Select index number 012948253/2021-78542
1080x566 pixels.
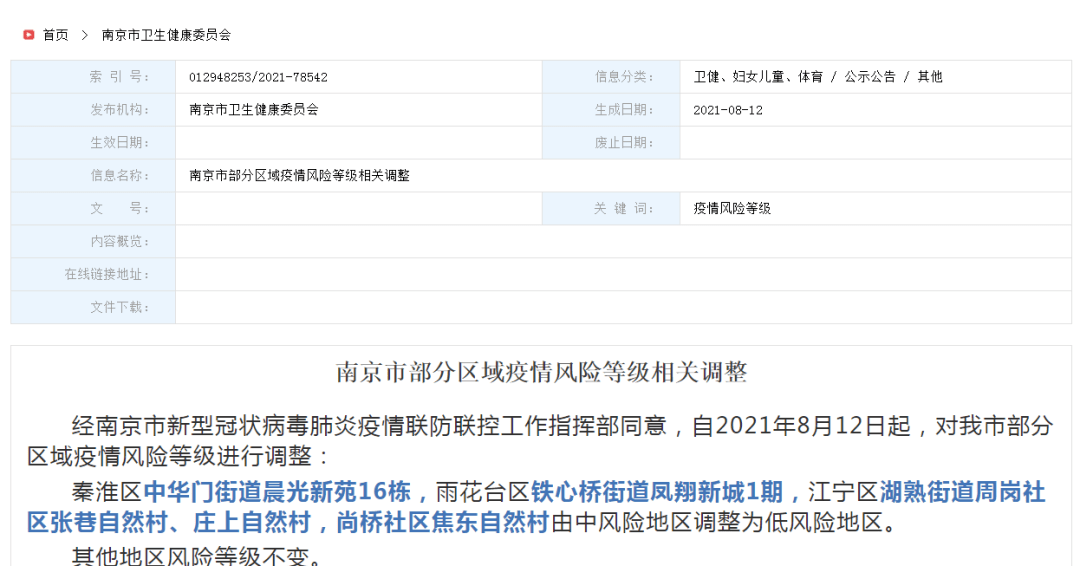(x=258, y=77)
